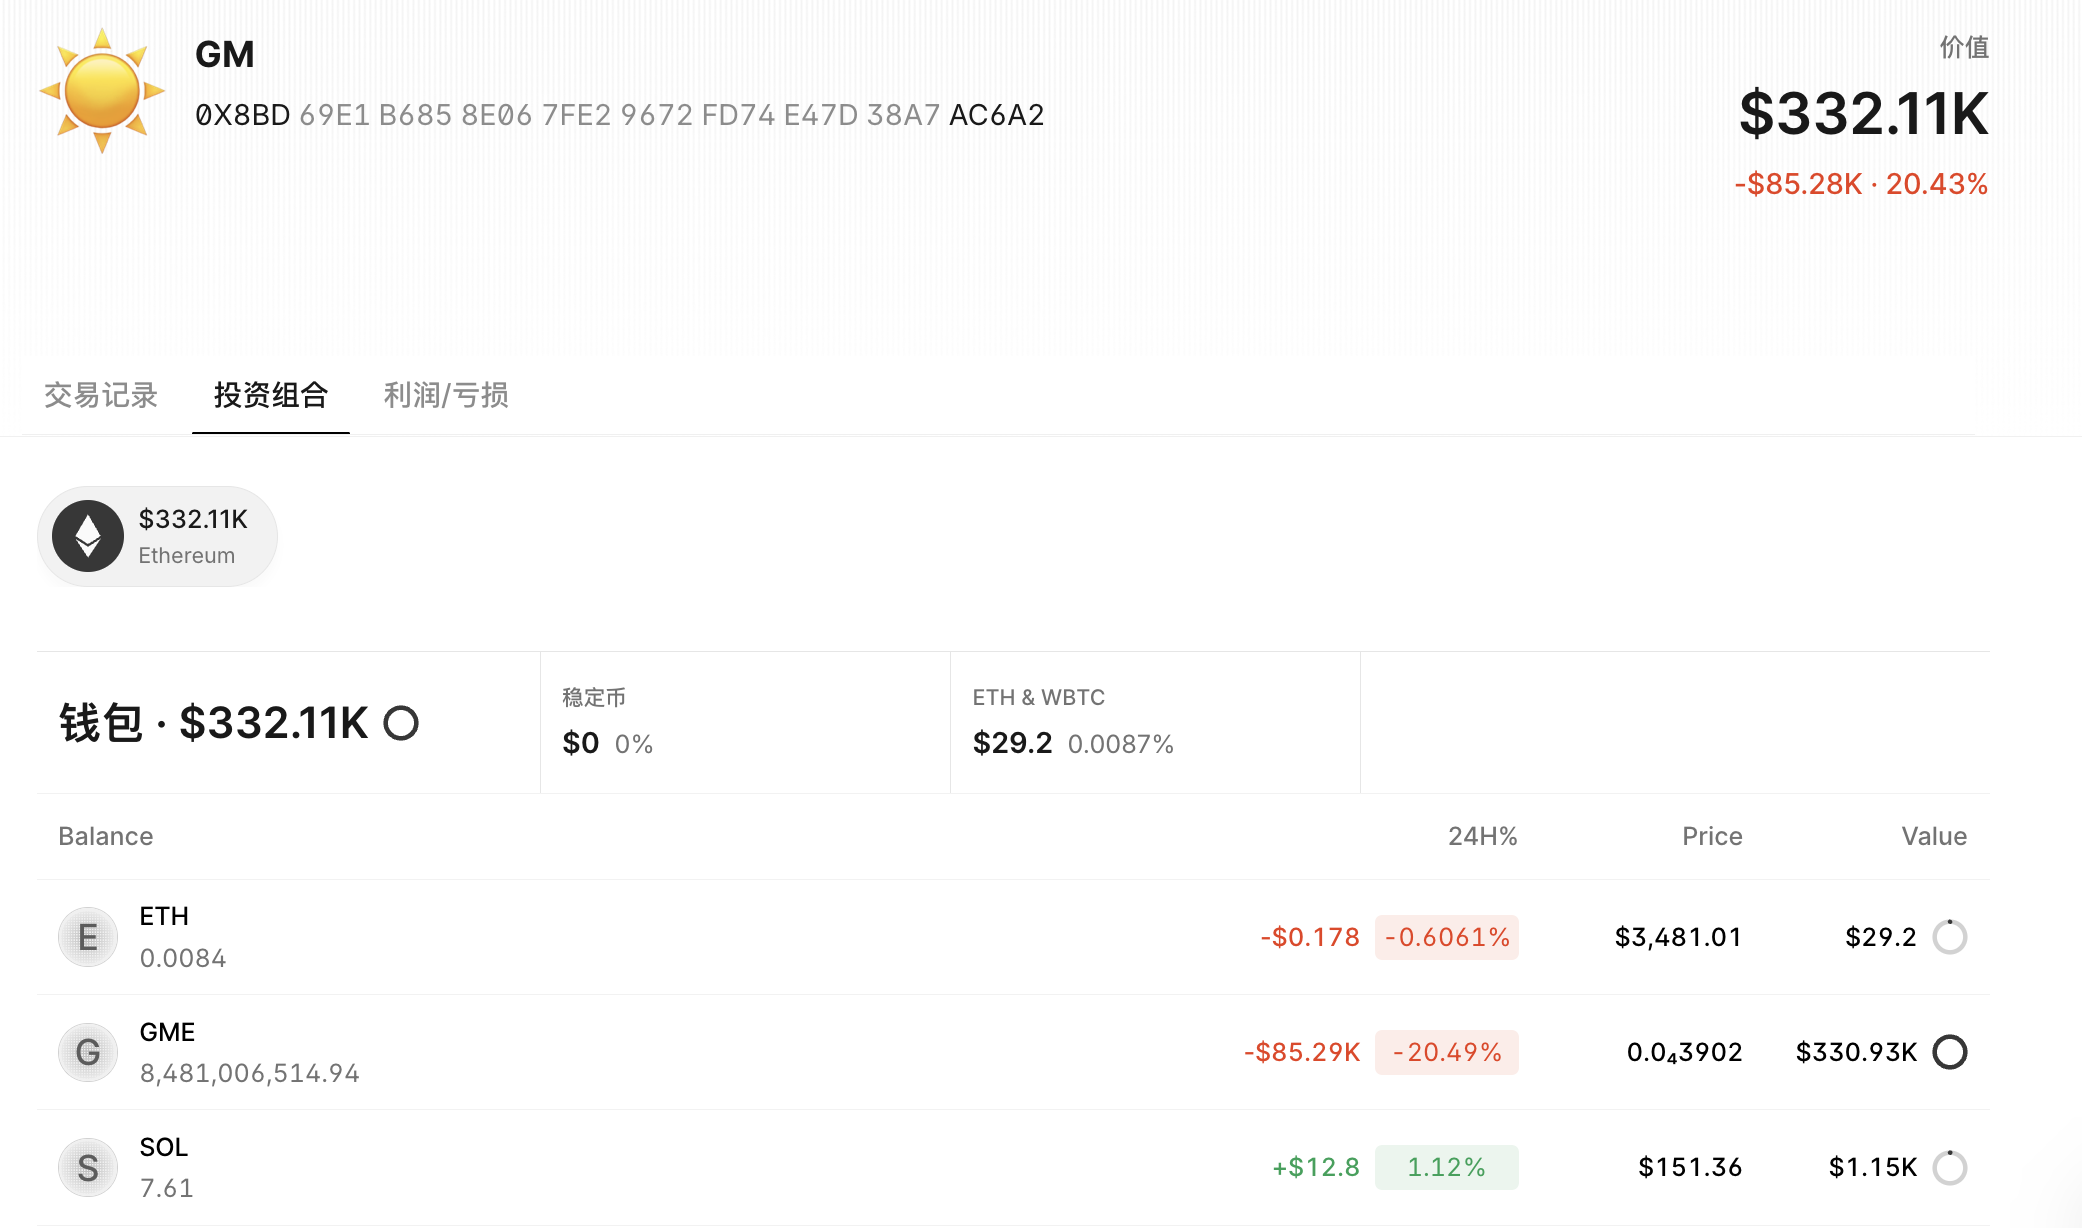Click the GME token name
The height and width of the screenshot is (1228, 2082).
coord(167,1032)
